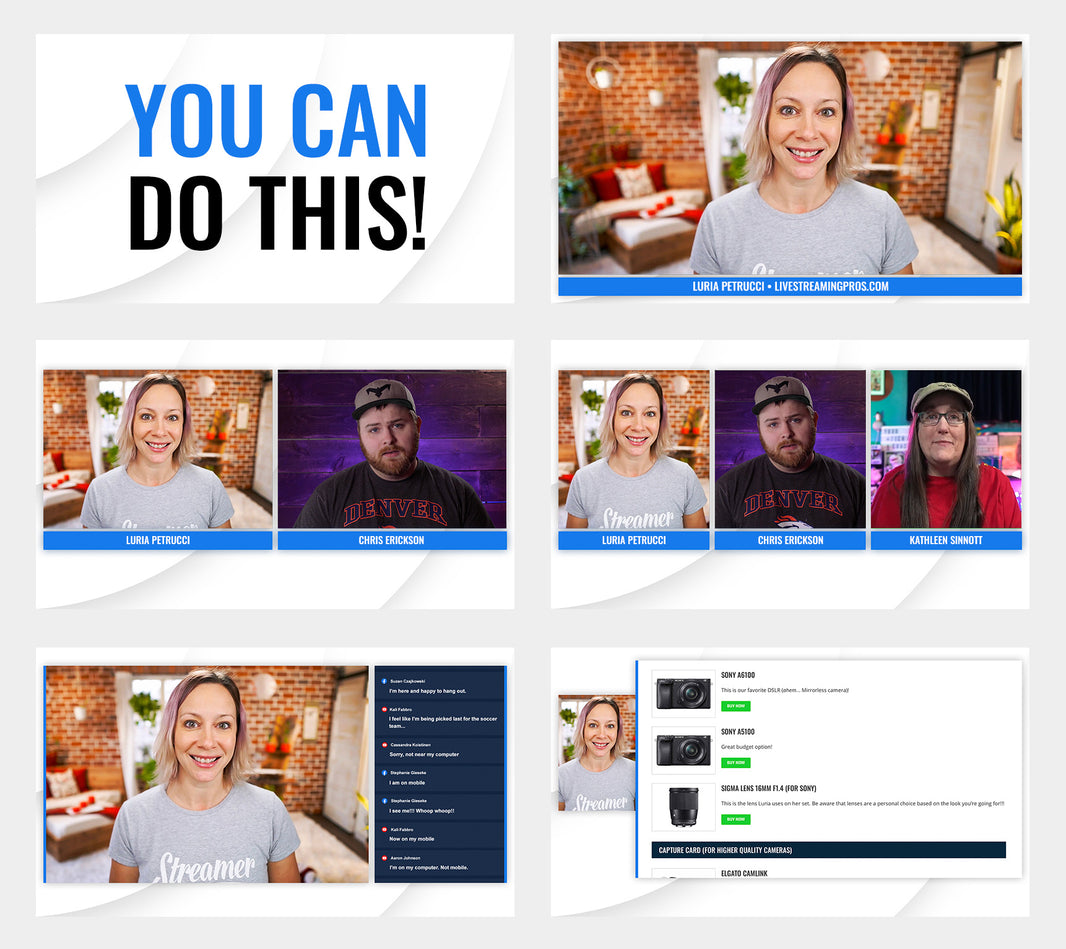
Task: Select Chris Erickson's video in the two-person layout
Action: (x=392, y=449)
